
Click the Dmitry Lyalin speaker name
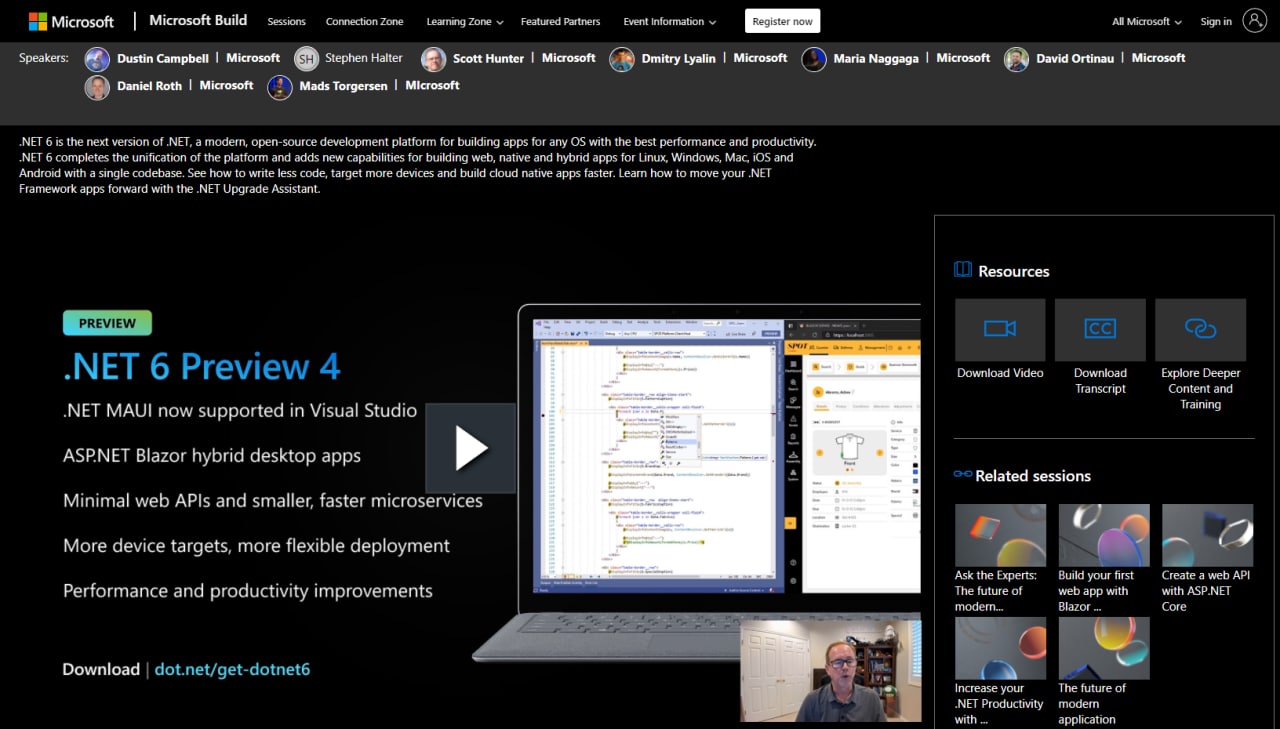point(679,59)
